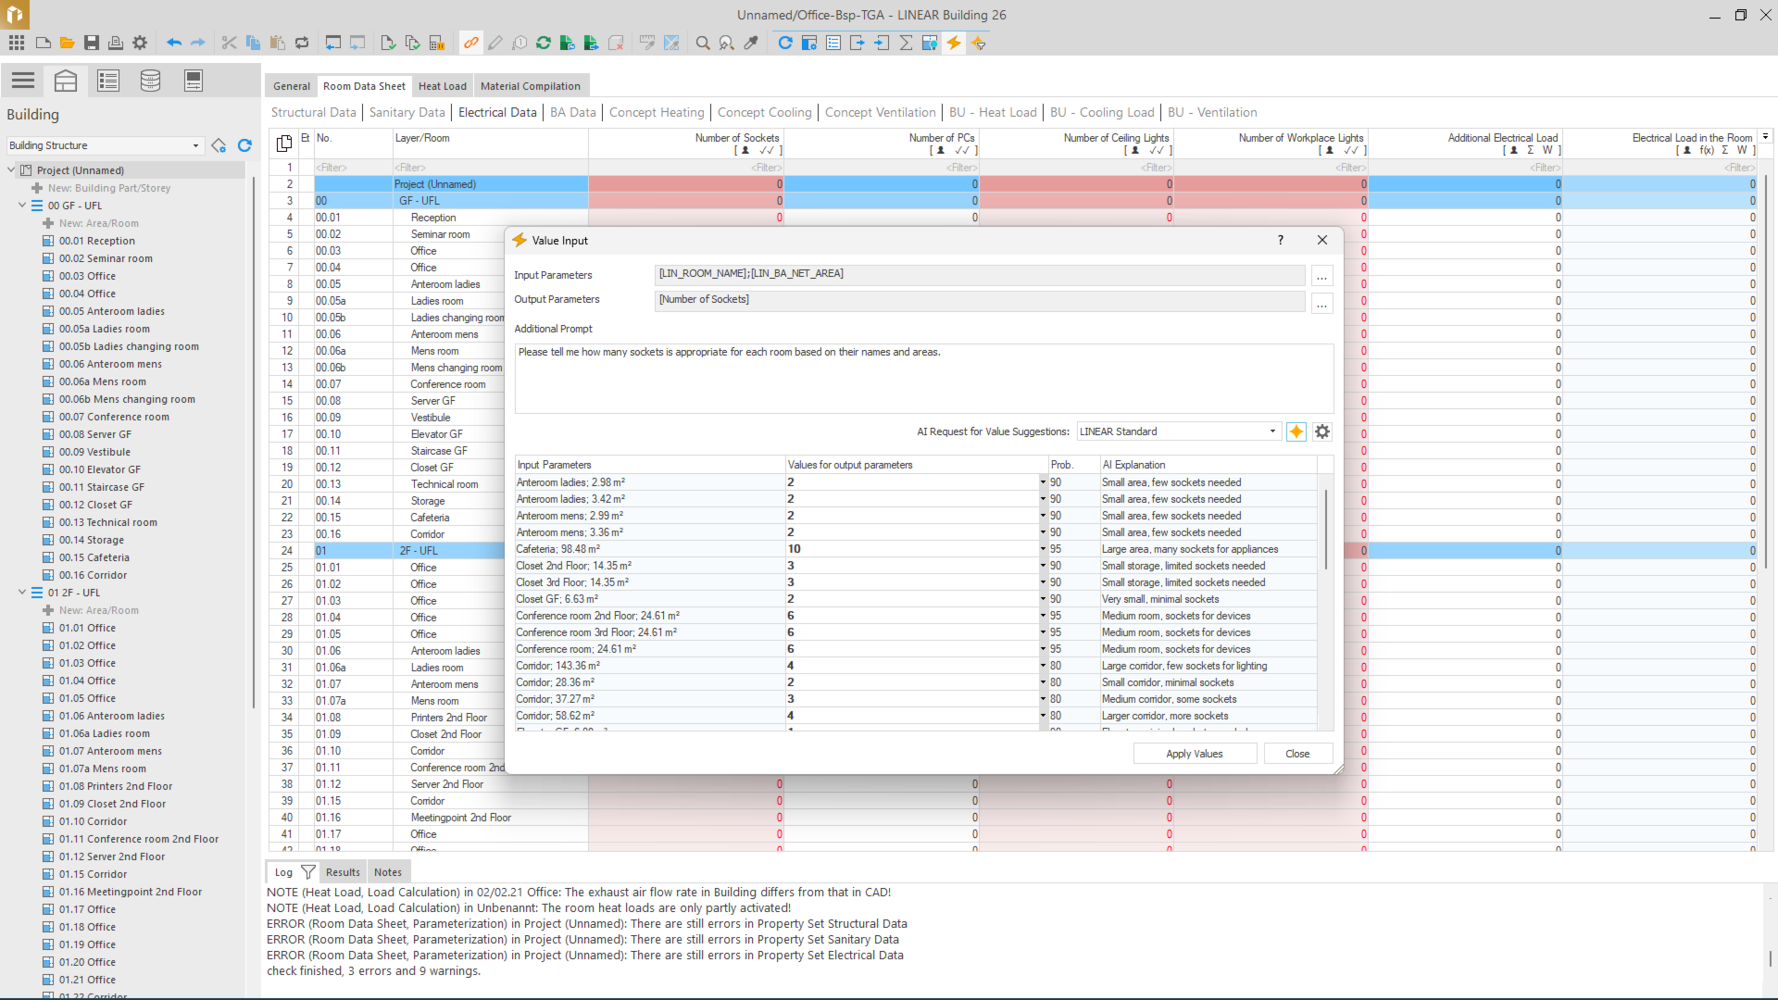Image resolution: width=1778 pixels, height=1000 pixels.
Task: Click the Undo arrow icon
Action: pyautogui.click(x=174, y=43)
